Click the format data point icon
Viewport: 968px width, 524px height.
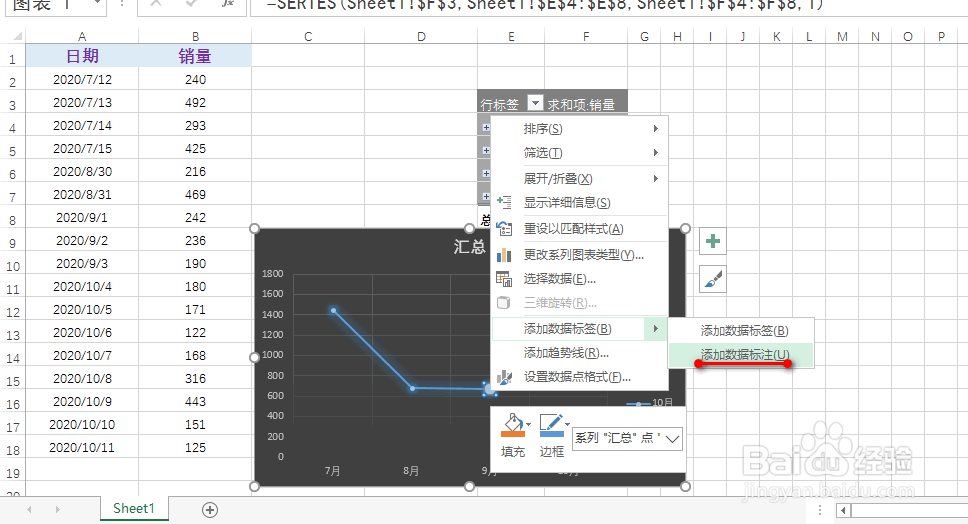tap(504, 377)
